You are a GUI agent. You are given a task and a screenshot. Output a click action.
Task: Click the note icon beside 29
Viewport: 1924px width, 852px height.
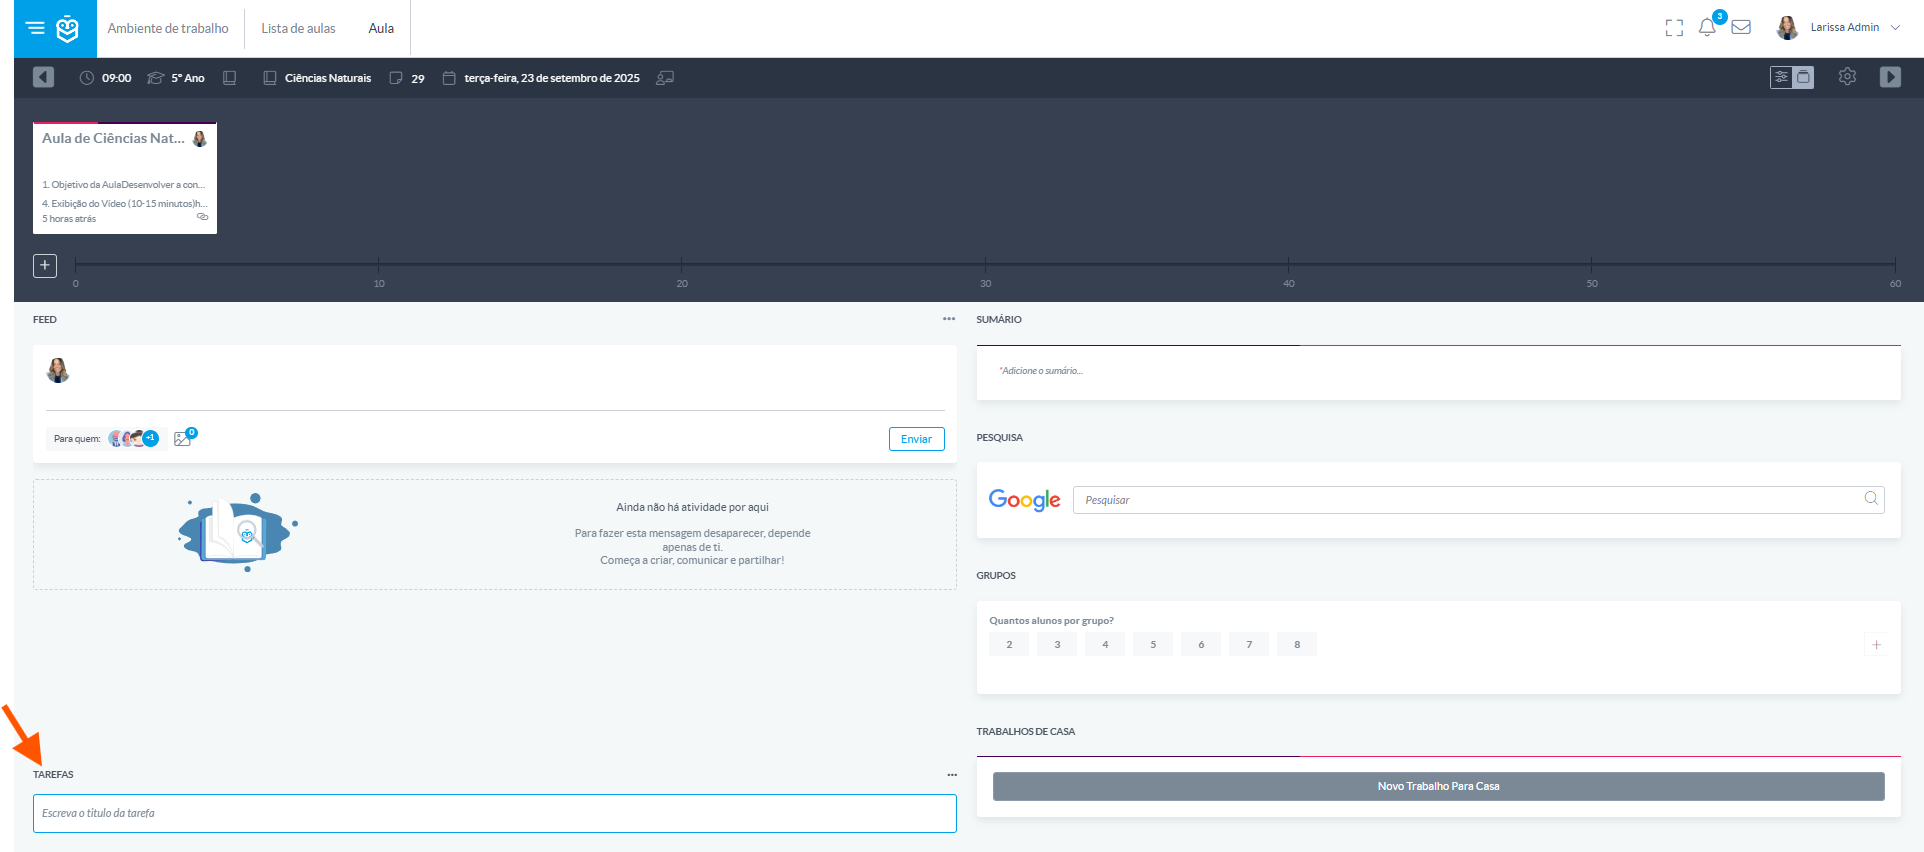click(396, 78)
